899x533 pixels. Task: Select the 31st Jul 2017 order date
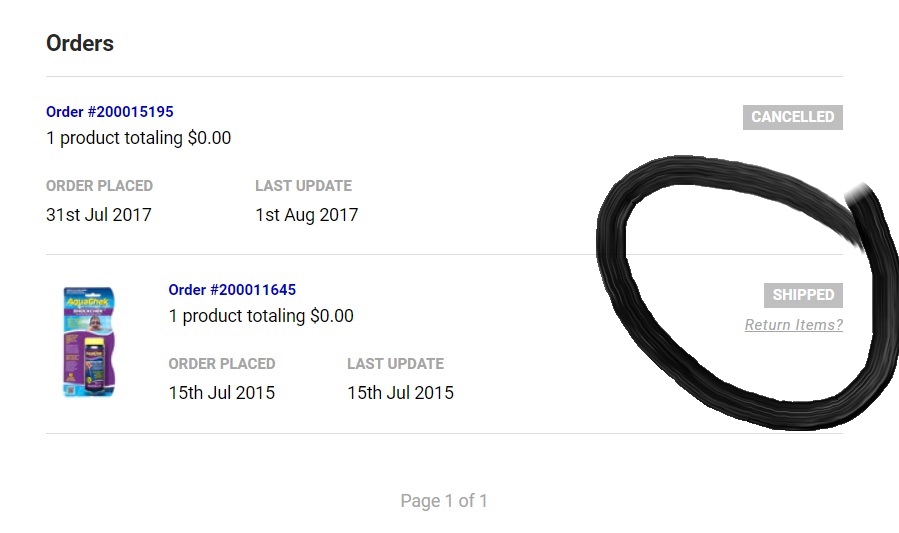99,214
